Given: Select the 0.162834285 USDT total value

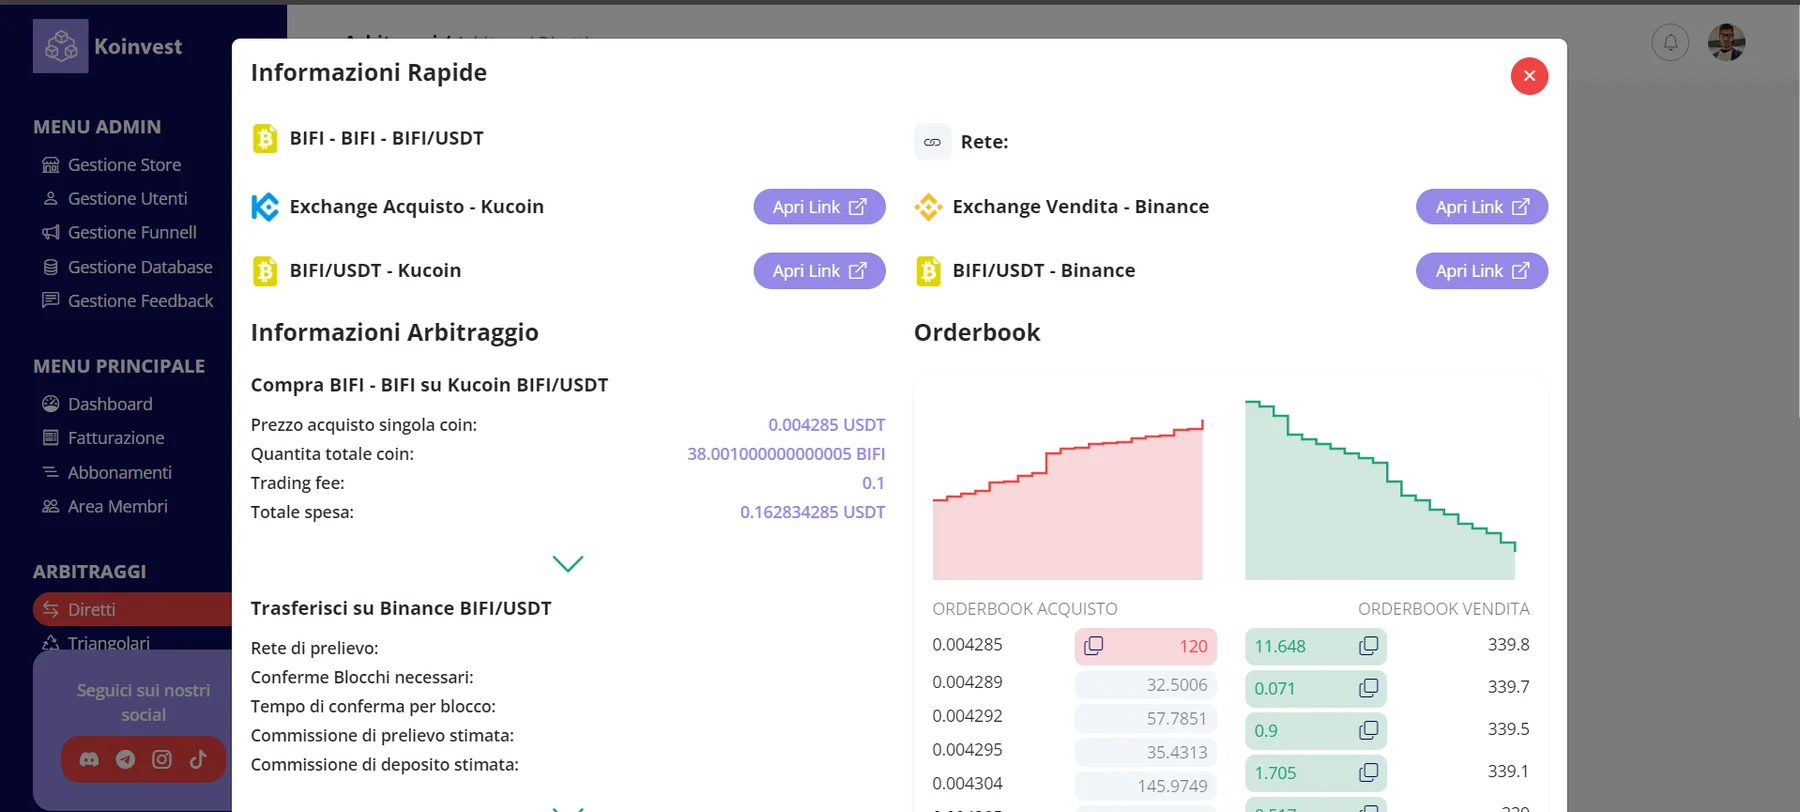Looking at the screenshot, I should coord(812,512).
